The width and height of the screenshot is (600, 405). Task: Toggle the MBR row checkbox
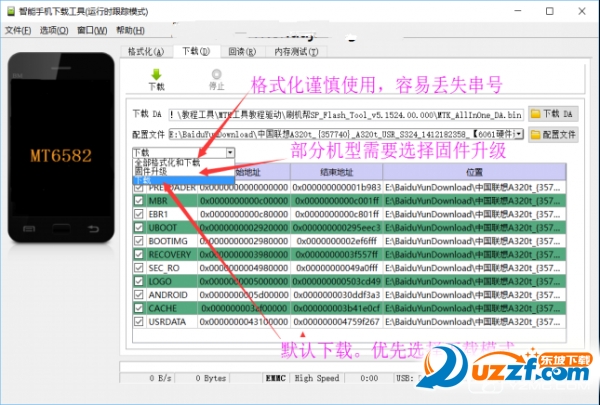point(139,201)
